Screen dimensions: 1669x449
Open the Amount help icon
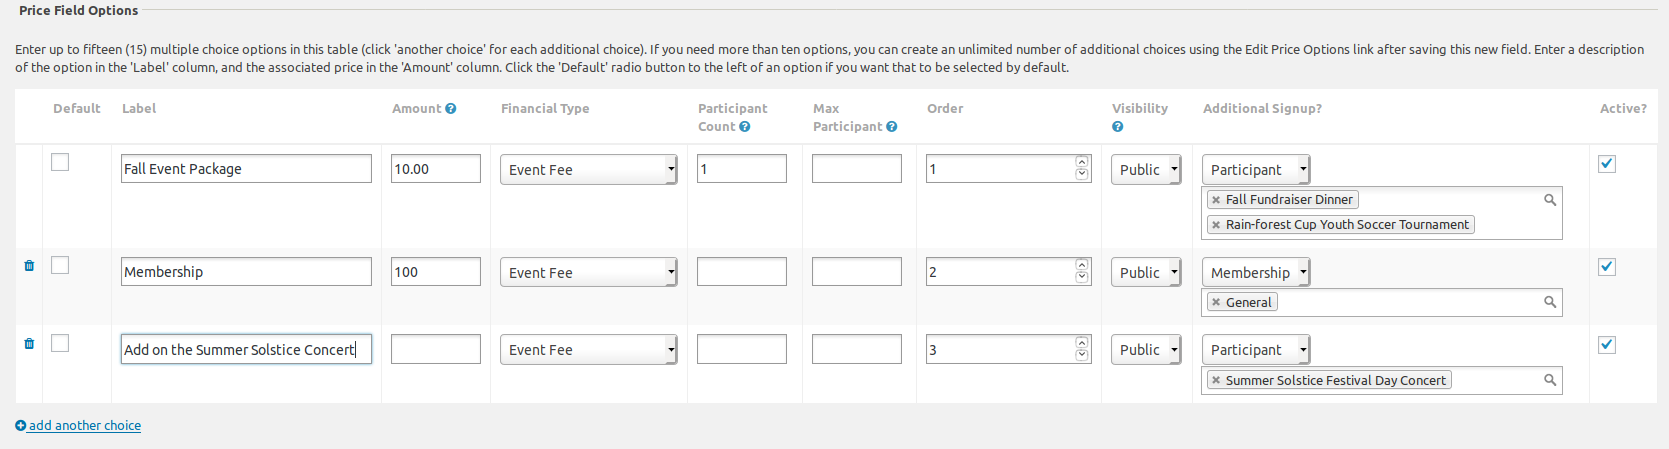pyautogui.click(x=451, y=109)
